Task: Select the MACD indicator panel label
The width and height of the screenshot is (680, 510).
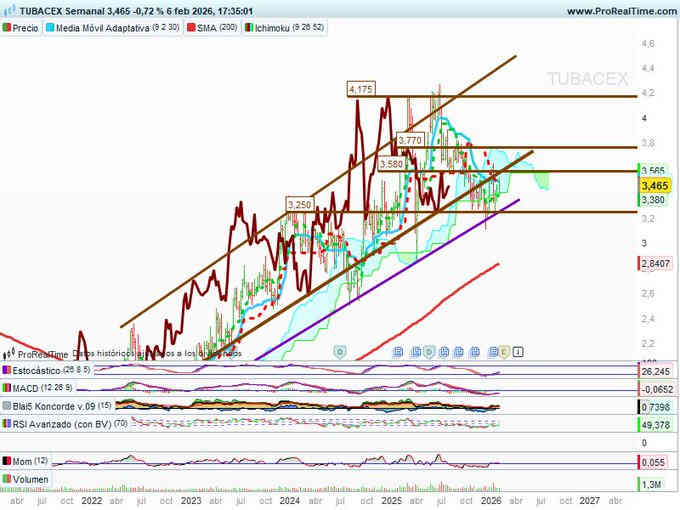Action: 28,387
